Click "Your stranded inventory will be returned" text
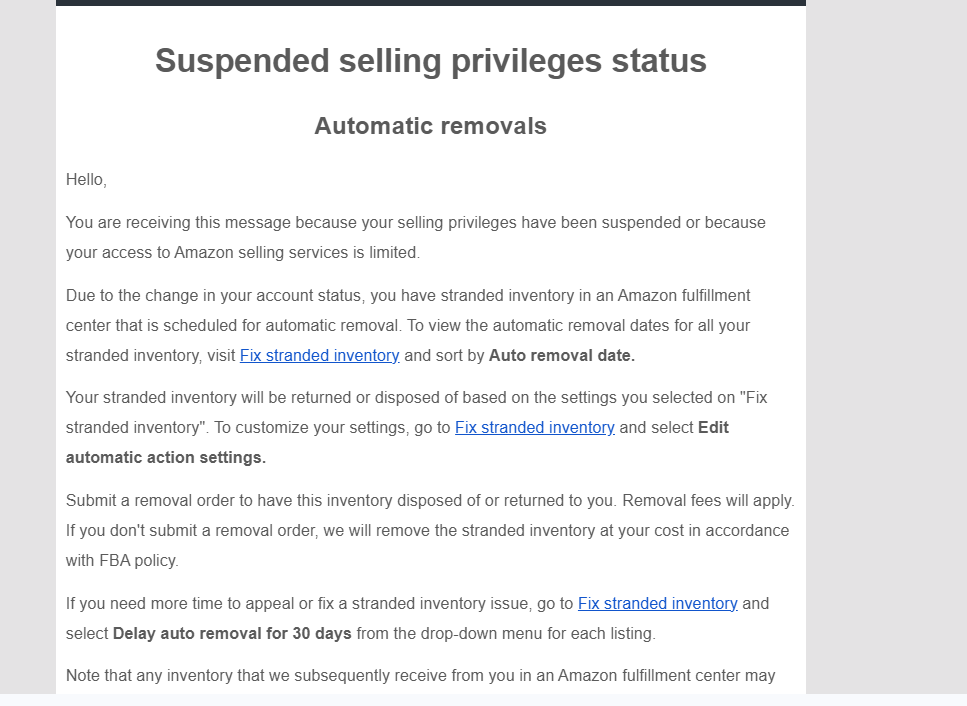967x706 pixels. pyautogui.click(x=217, y=398)
